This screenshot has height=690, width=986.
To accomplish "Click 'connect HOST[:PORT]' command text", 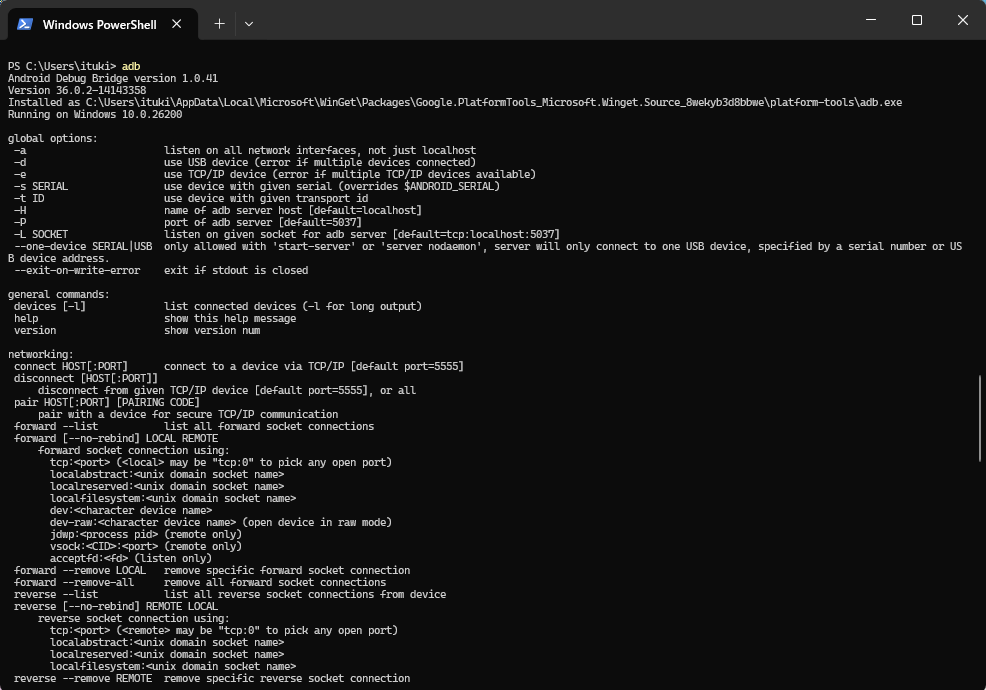I will point(70,366).
